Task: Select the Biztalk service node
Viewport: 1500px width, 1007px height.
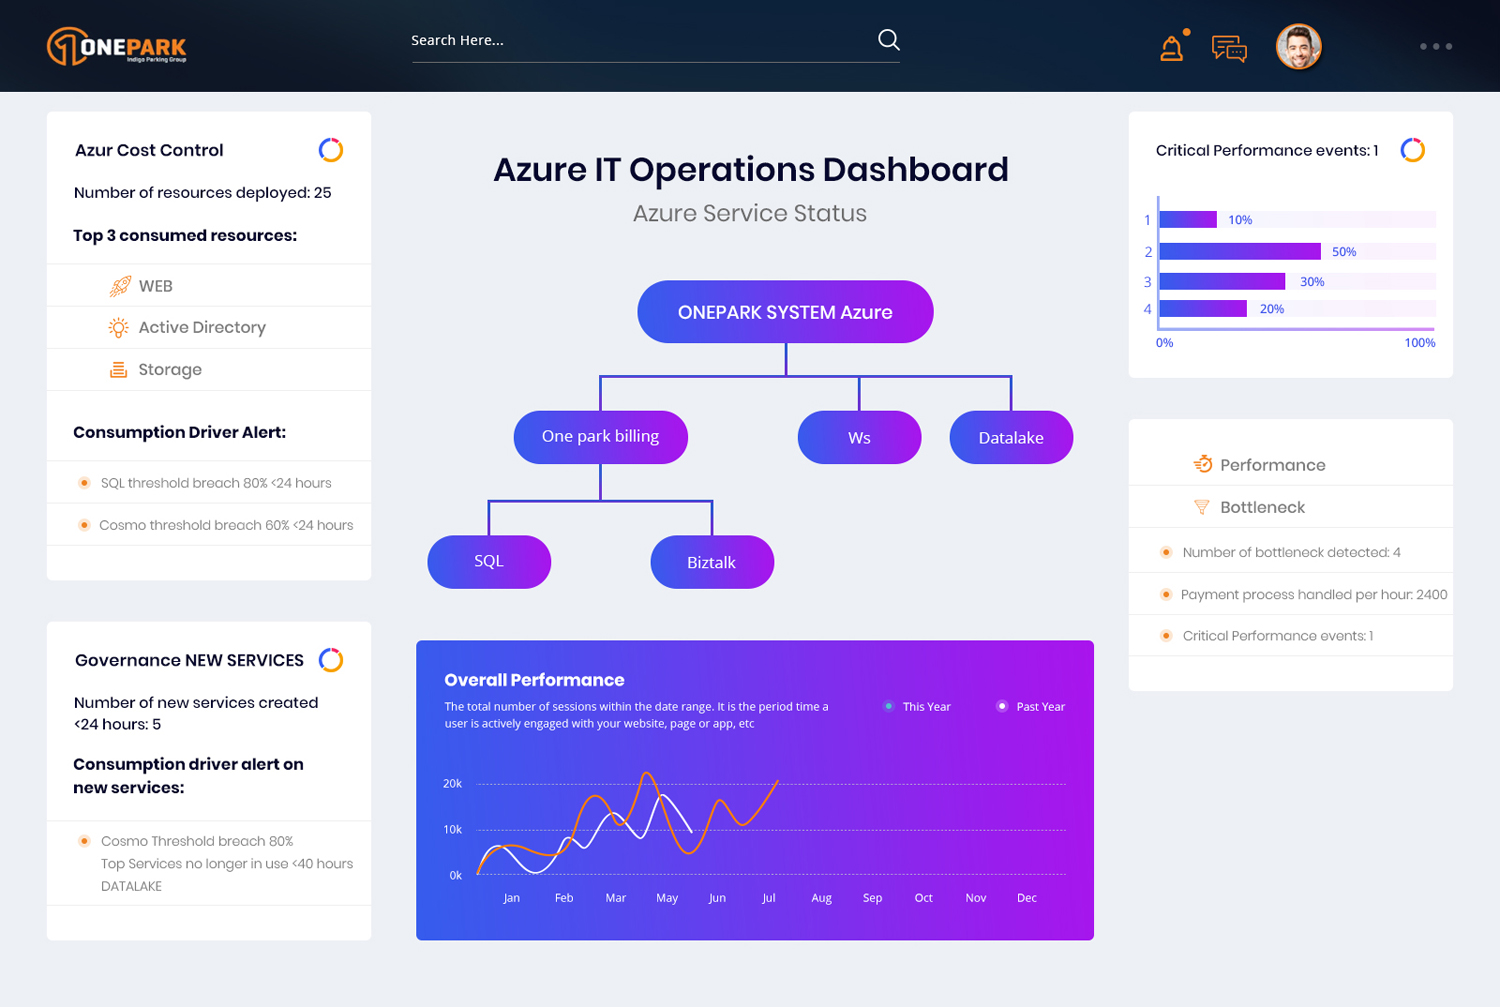Action: click(712, 562)
